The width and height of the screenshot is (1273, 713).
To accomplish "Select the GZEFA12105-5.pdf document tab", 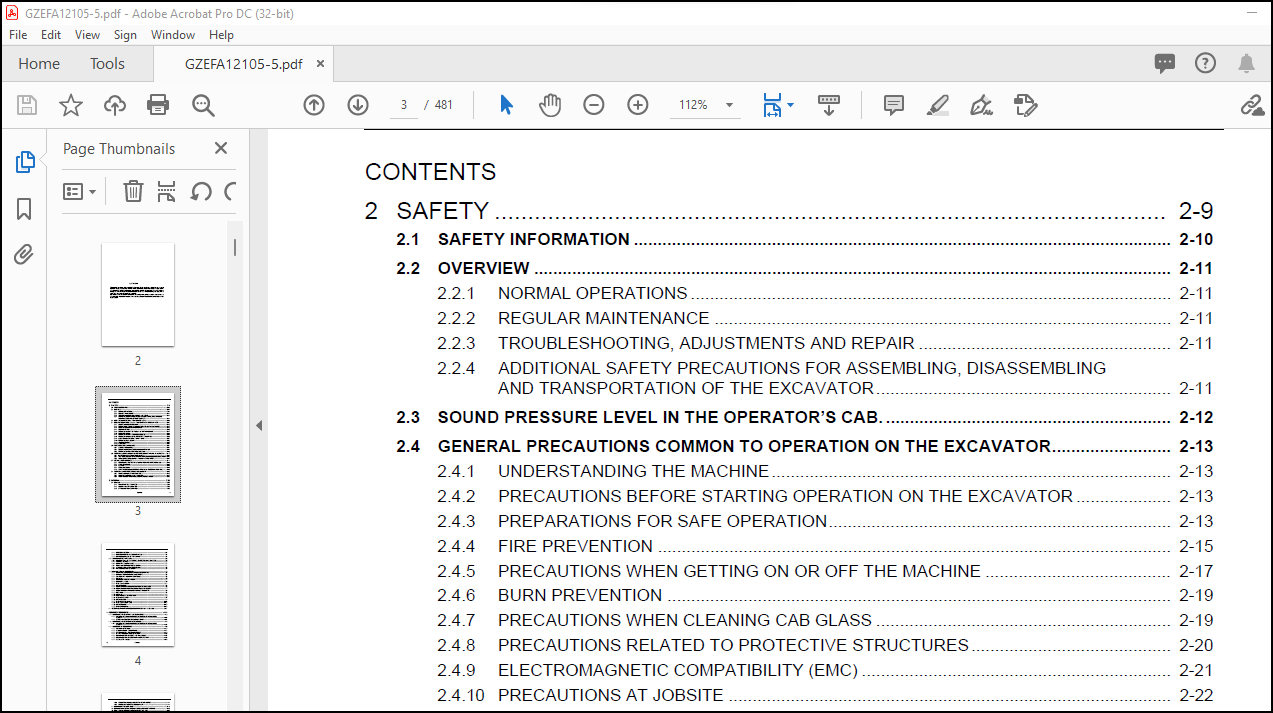I will (243, 64).
